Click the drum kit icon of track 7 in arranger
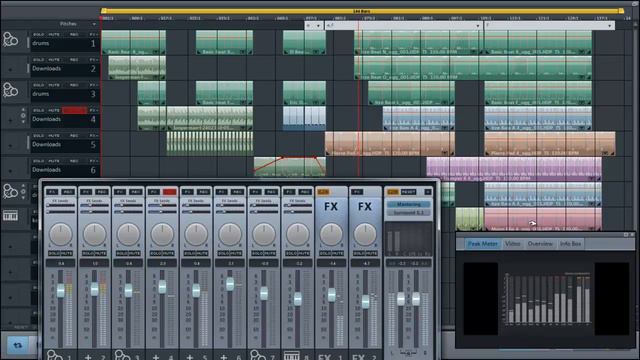The width and height of the screenshot is (640, 360). [10, 191]
